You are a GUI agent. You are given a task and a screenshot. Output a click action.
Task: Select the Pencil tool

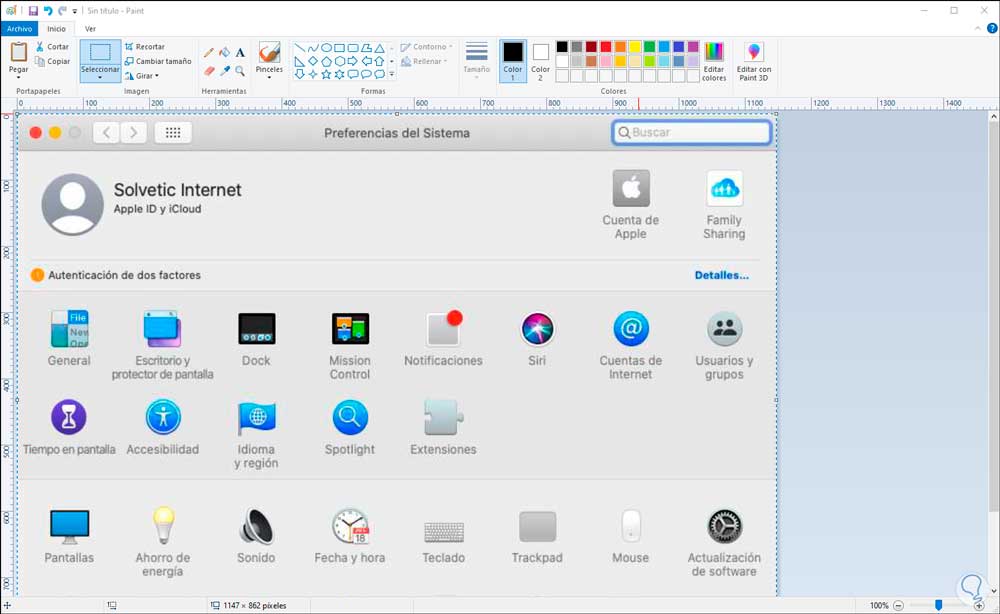coord(209,53)
